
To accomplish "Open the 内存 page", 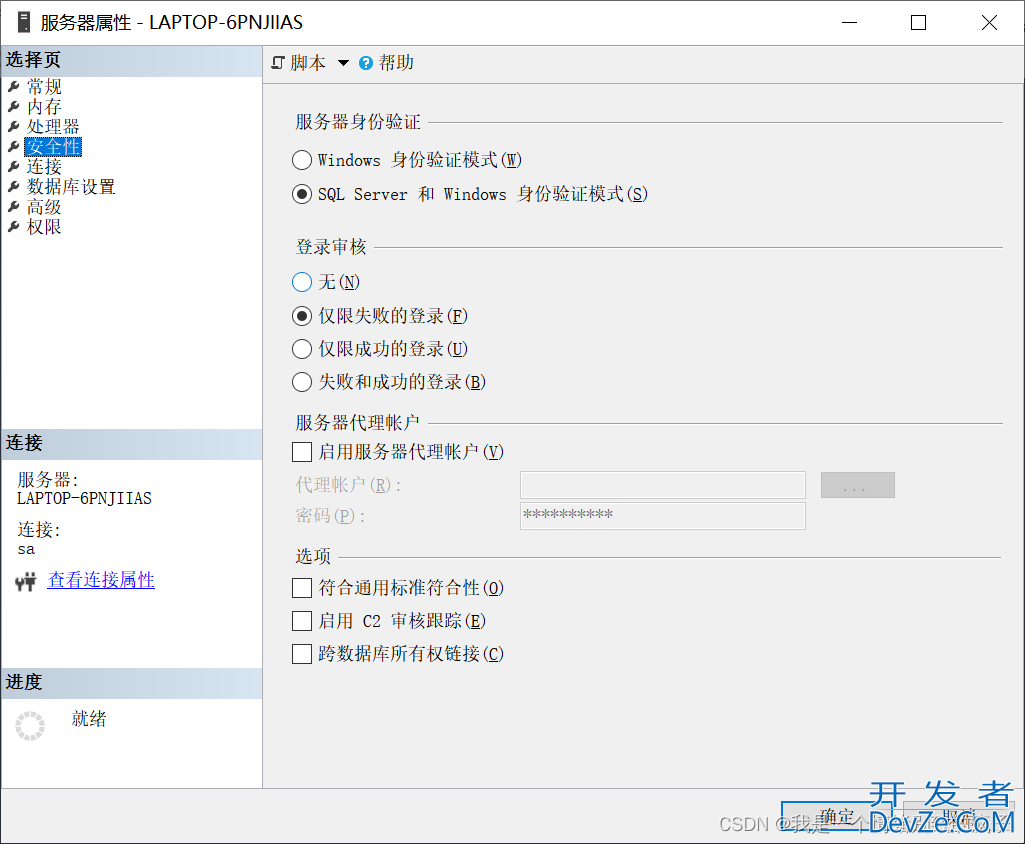I will (44, 107).
